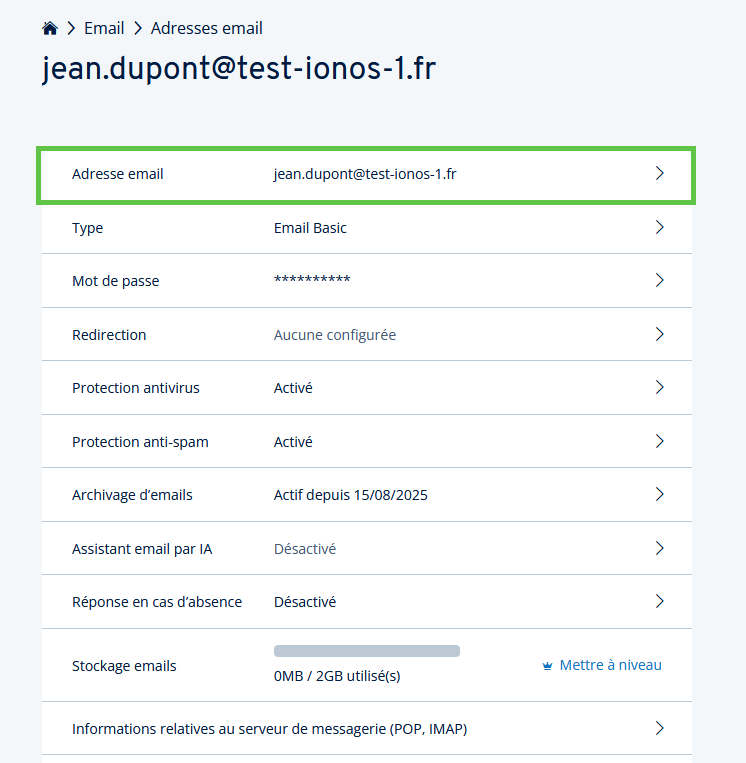Expand Redirection settings chevron

(x=659, y=334)
